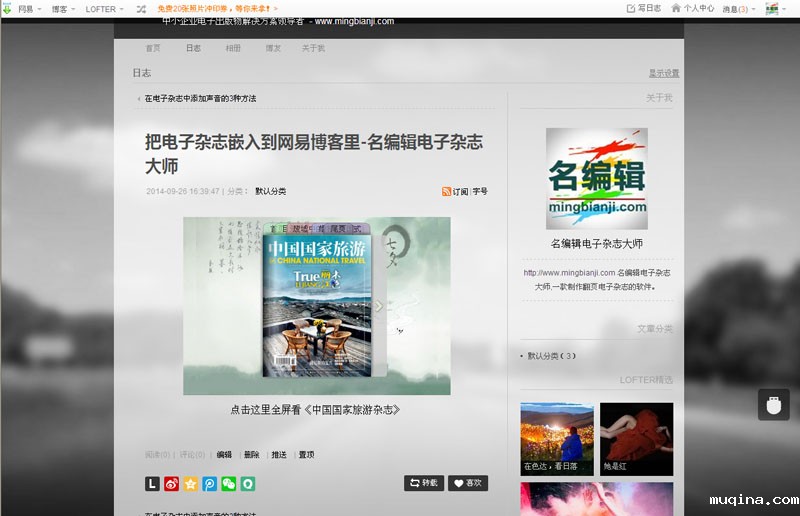
Task: Expand the LOFTER dropdown menu
Action: 105,9
